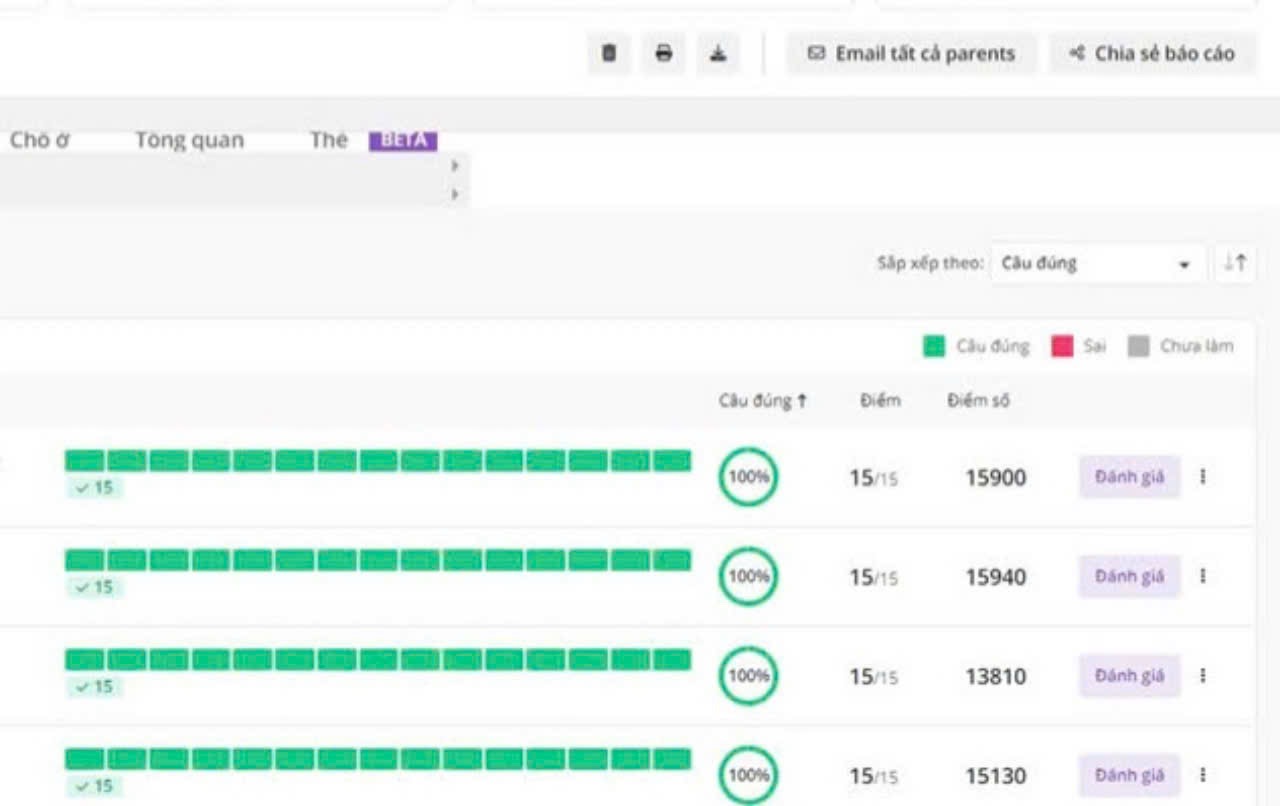The image size is (1280, 806).
Task: Open the 'Sắp xếp theo' dropdown
Action: point(1096,264)
